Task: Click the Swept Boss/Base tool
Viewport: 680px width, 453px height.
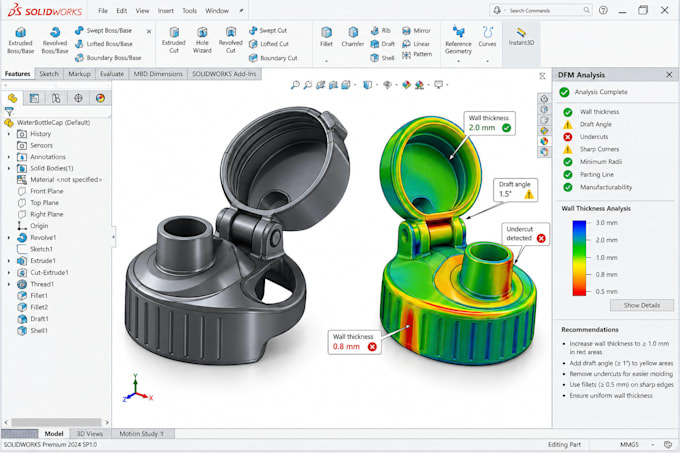Action: [x=103, y=30]
